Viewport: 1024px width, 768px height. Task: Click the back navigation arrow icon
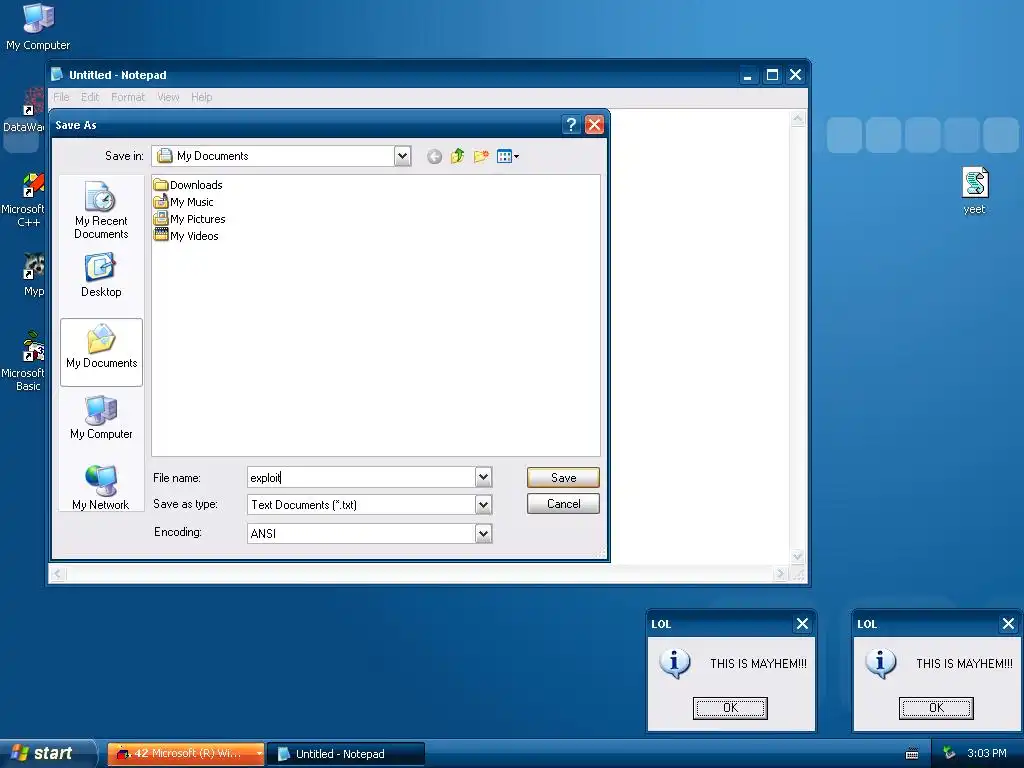434,156
